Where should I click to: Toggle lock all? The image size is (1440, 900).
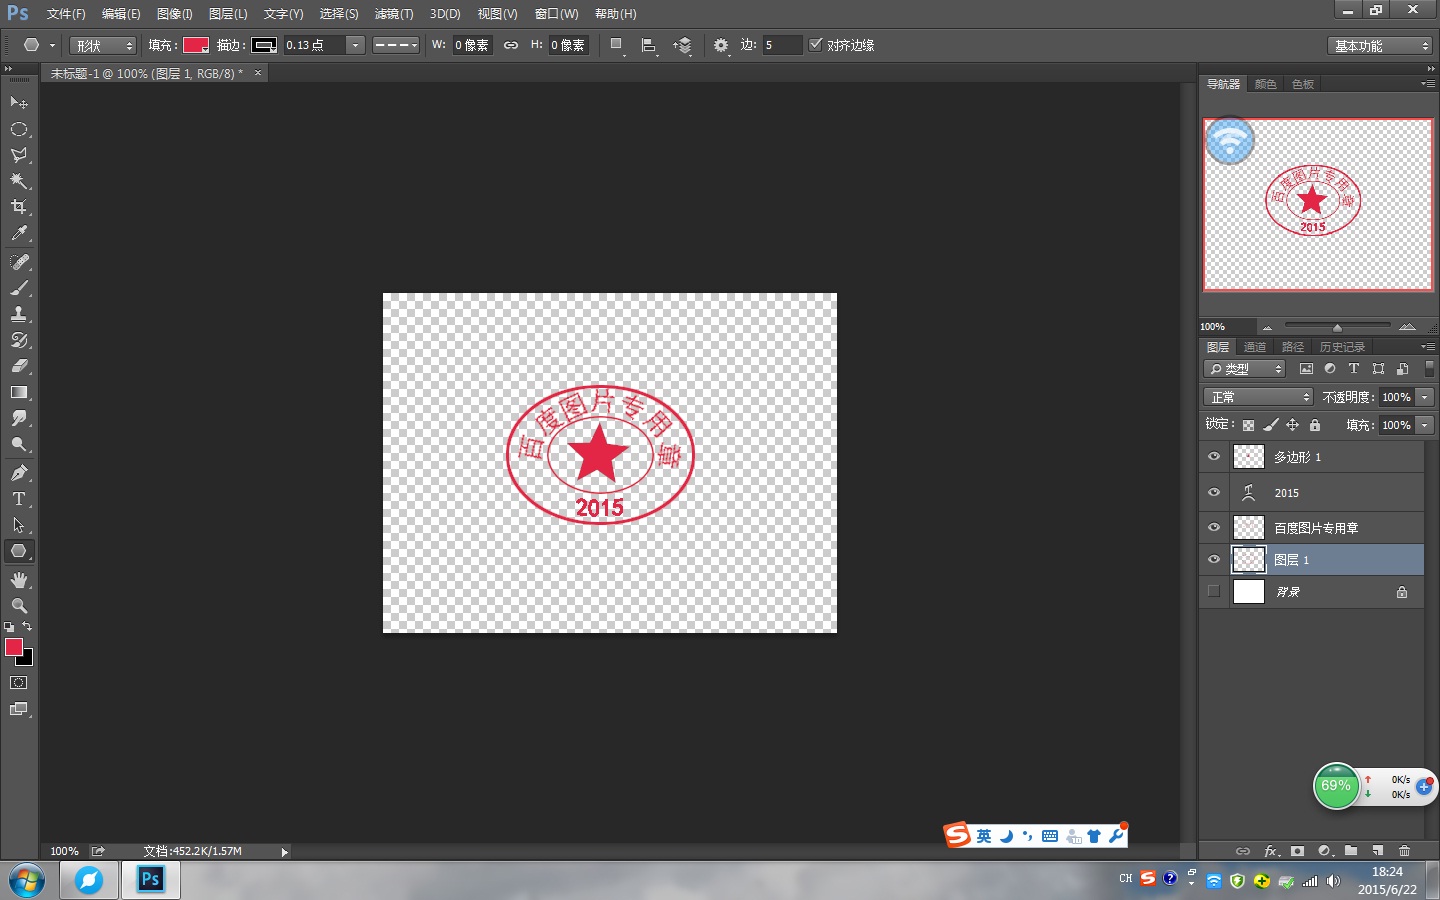[x=1315, y=425]
